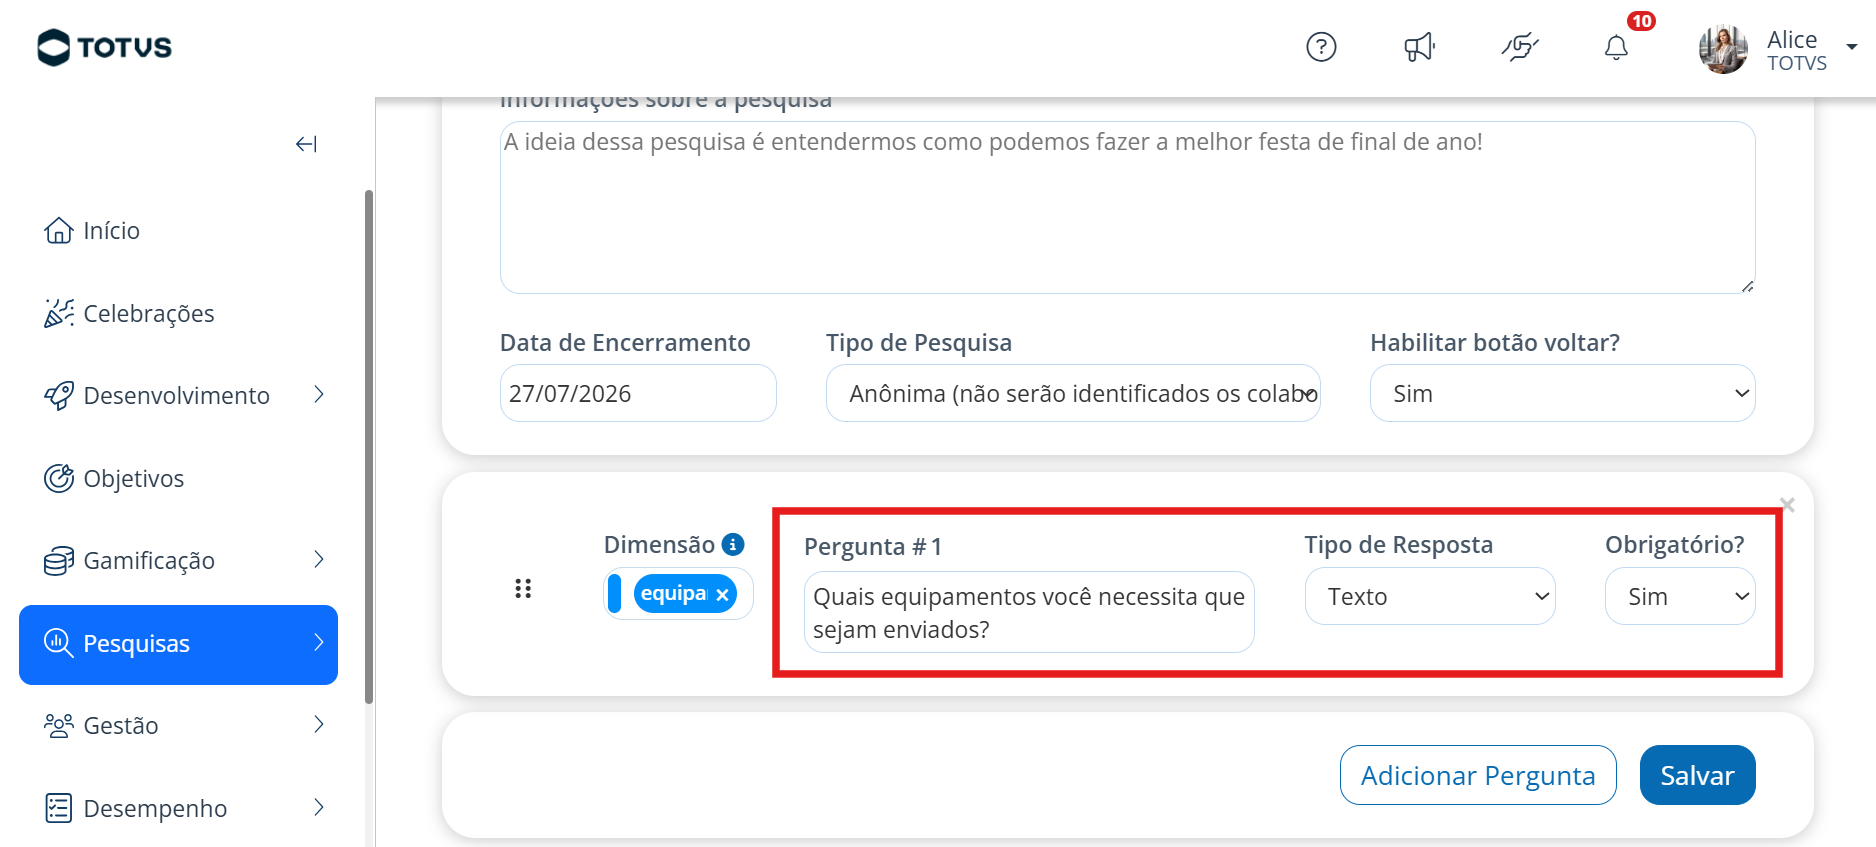Grab the question drag handle dots

523,588
